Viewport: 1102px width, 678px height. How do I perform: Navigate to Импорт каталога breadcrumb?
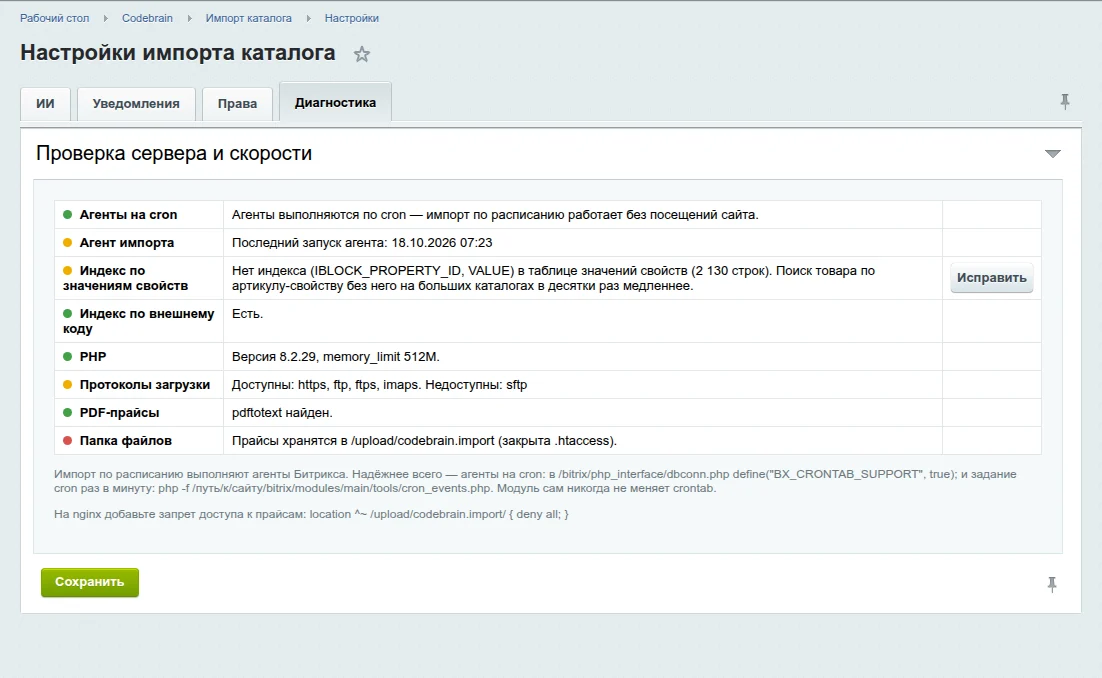click(x=249, y=18)
